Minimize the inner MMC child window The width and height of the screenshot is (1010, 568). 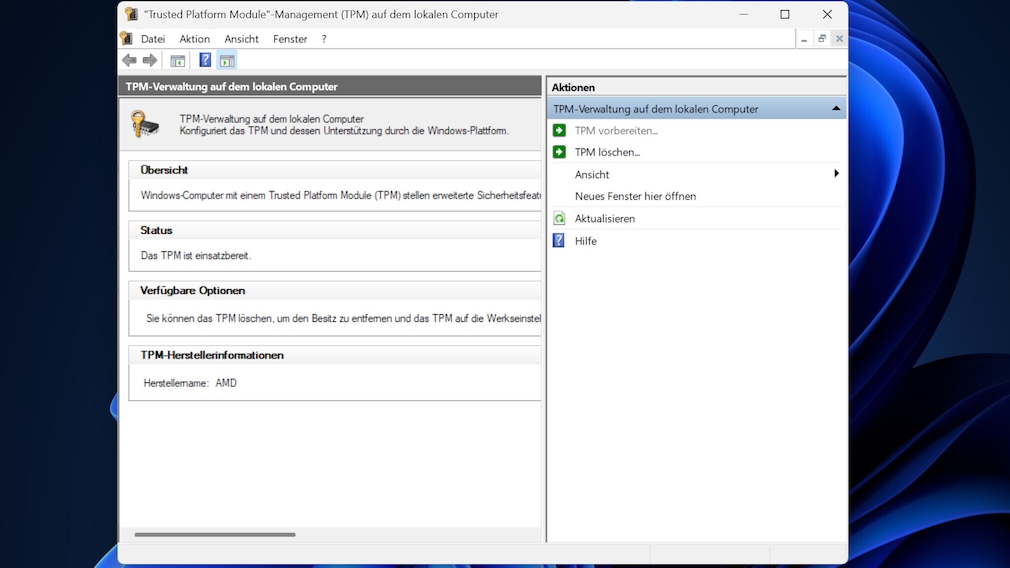pos(804,39)
